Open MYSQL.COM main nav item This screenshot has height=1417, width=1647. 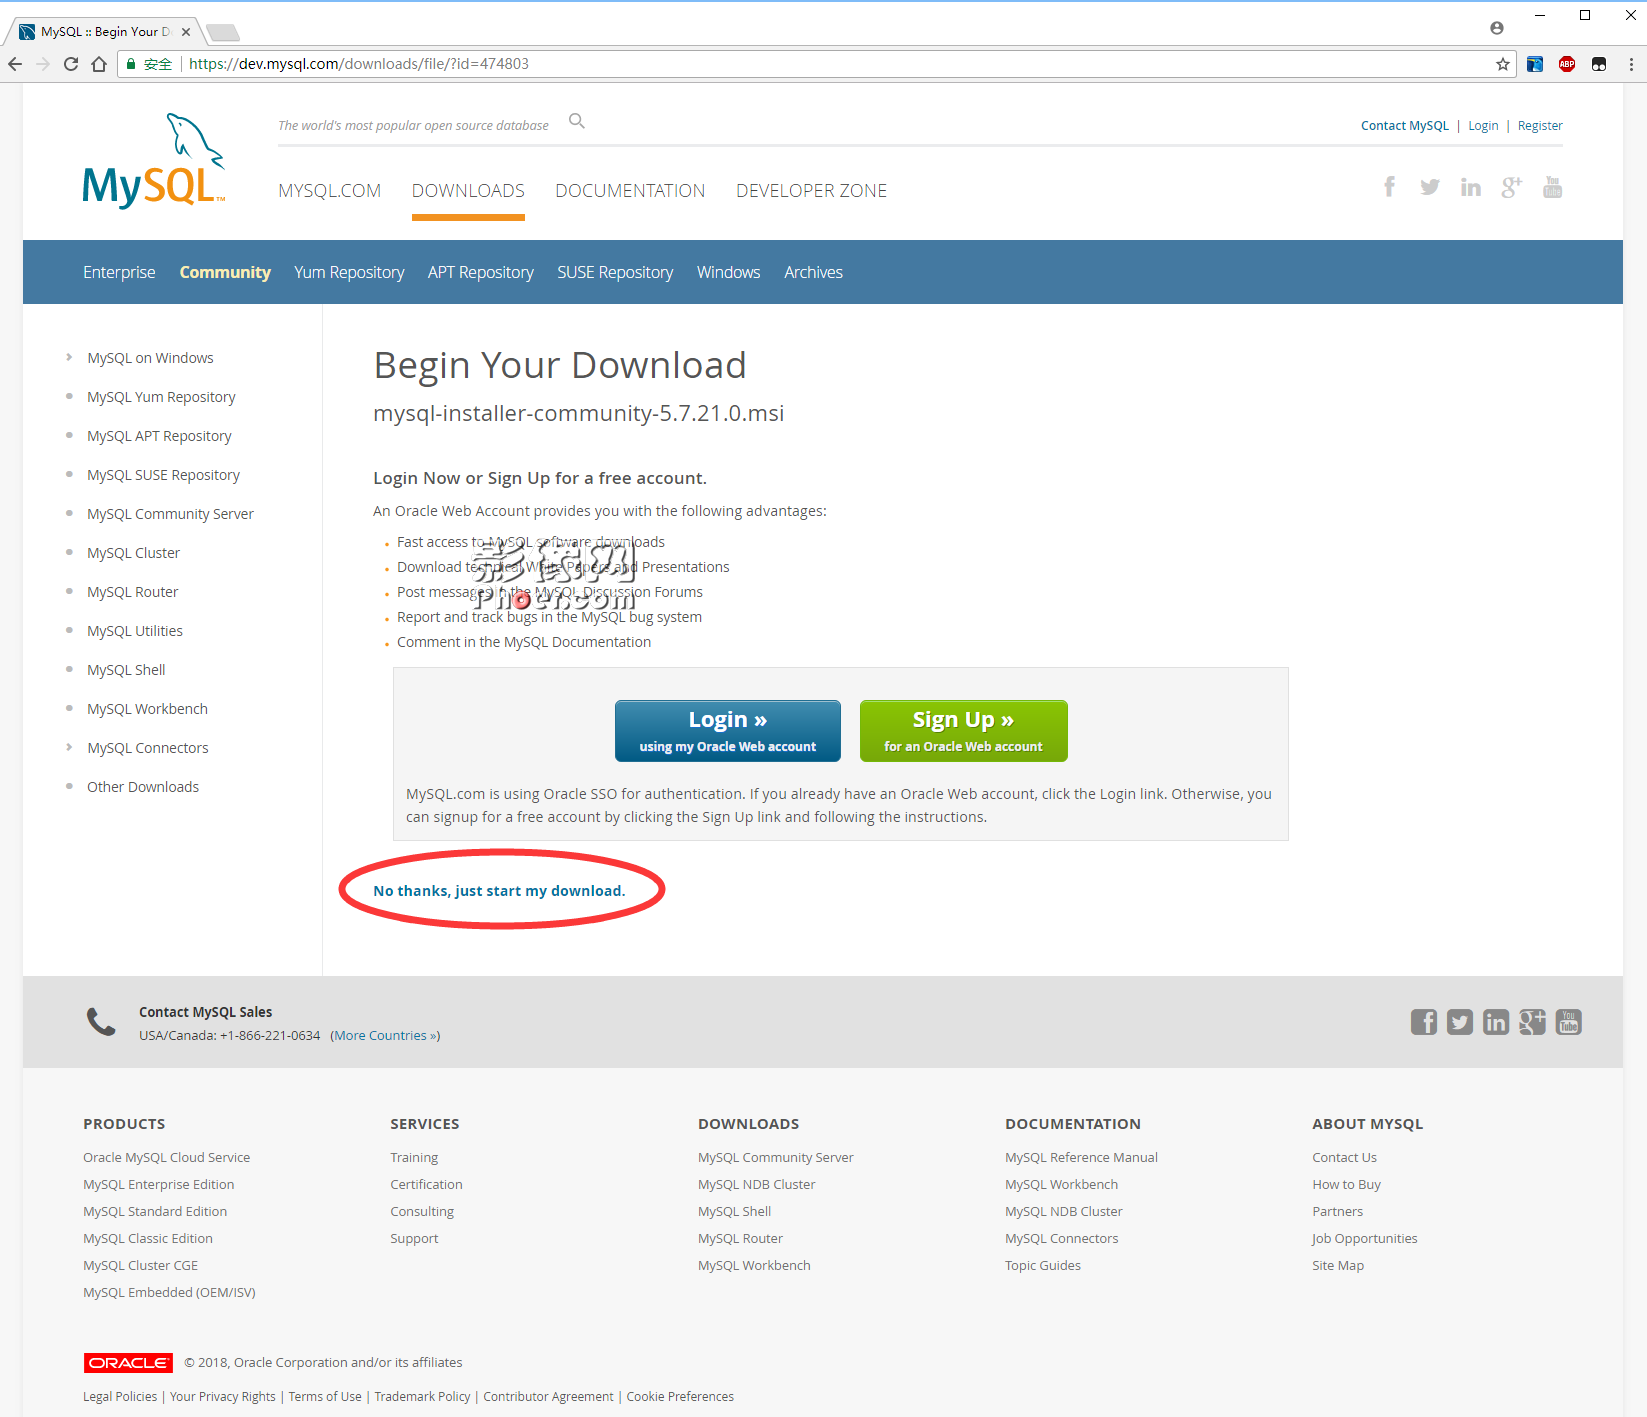(330, 191)
